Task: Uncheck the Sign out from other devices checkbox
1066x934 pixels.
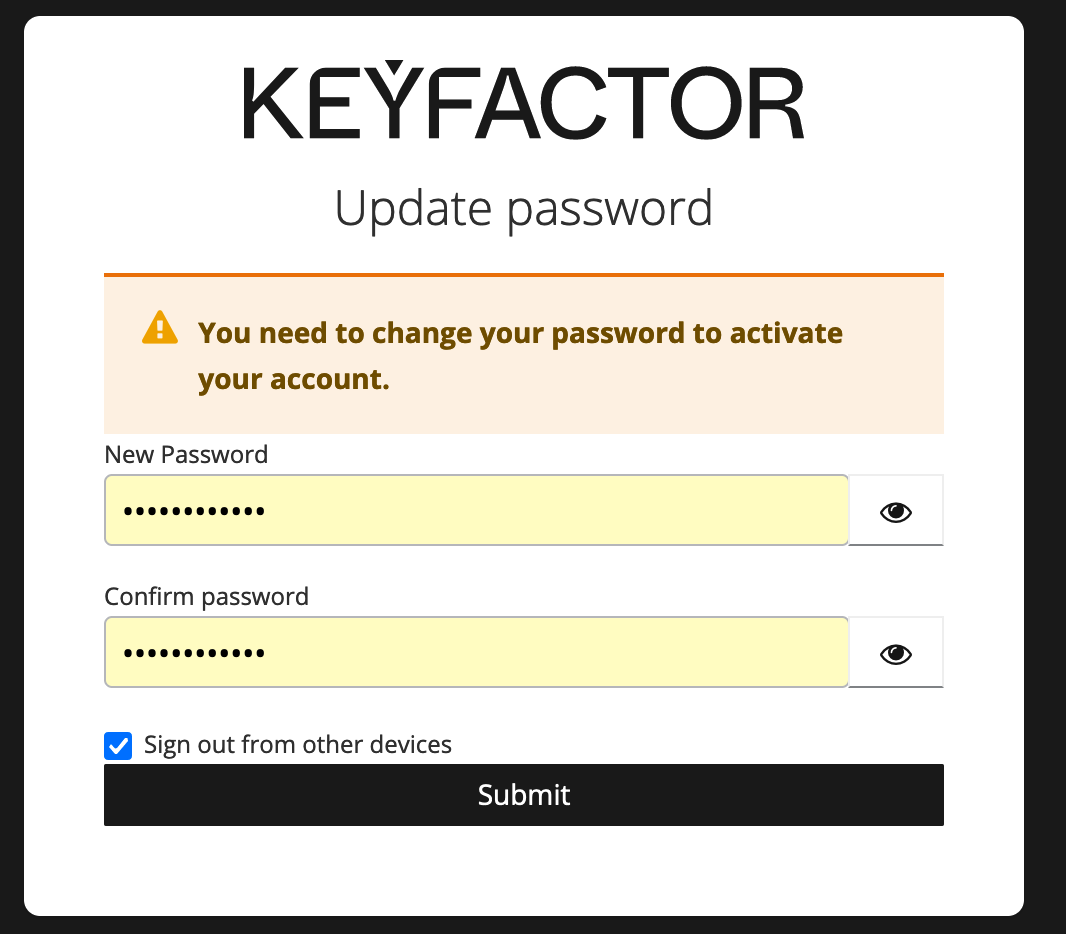Action: click(x=118, y=745)
